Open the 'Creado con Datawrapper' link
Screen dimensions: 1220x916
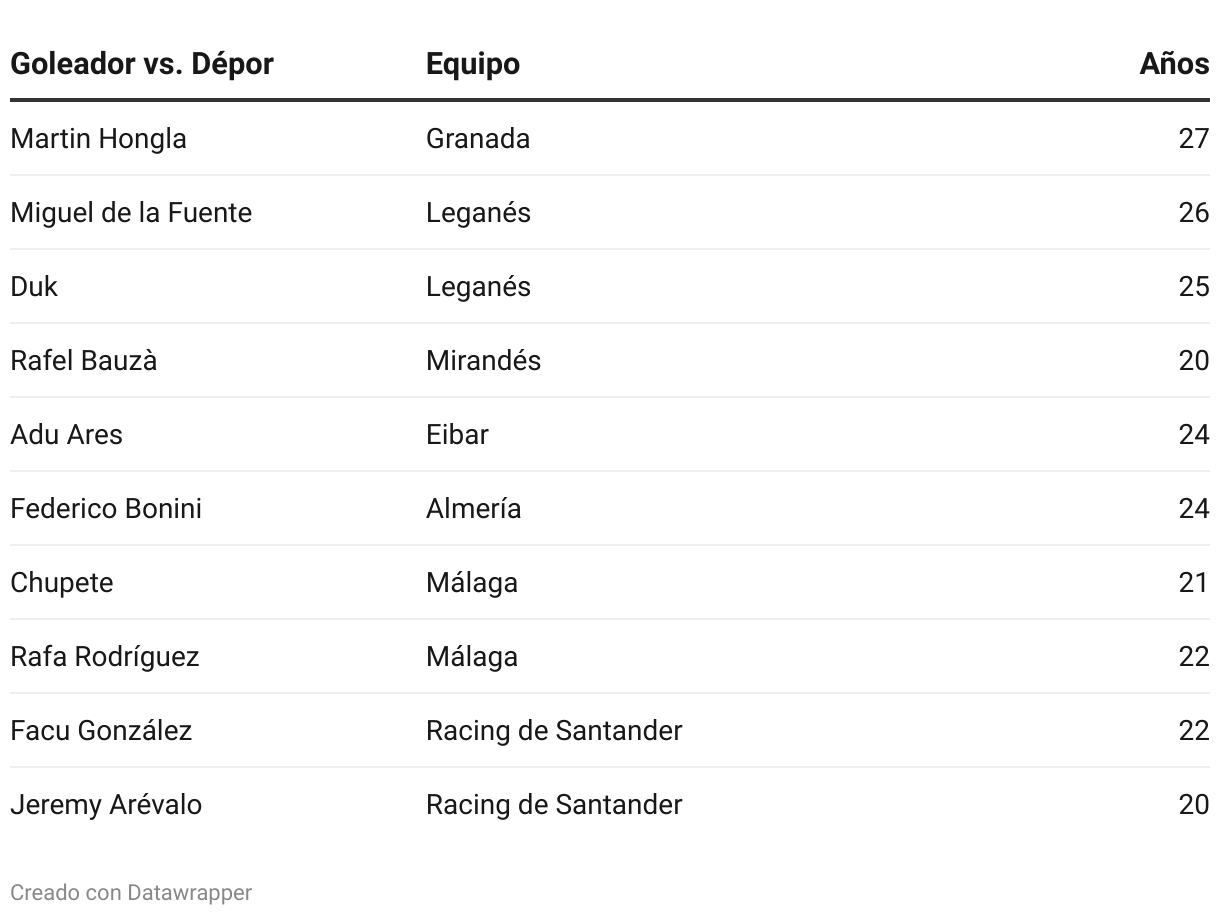point(131,892)
